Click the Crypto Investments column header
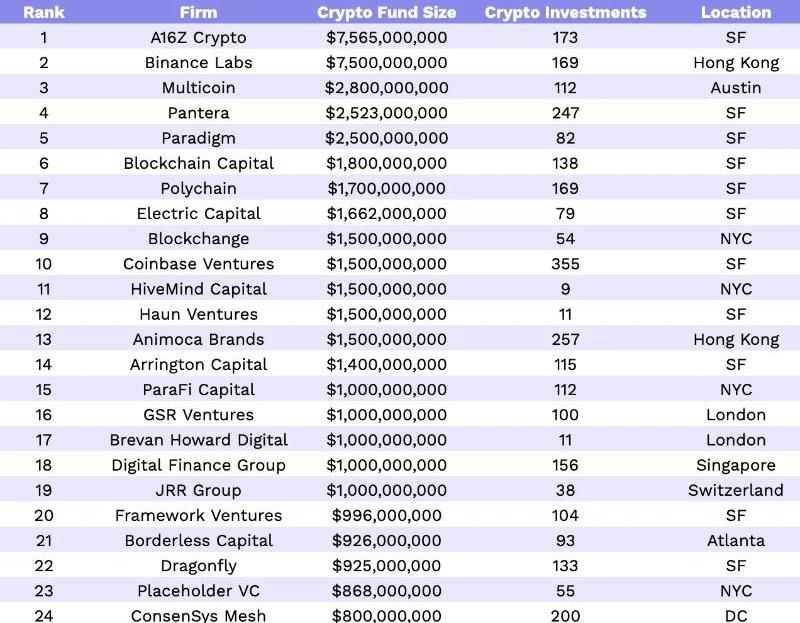Screen dimensions: 800x623 (x=565, y=13)
